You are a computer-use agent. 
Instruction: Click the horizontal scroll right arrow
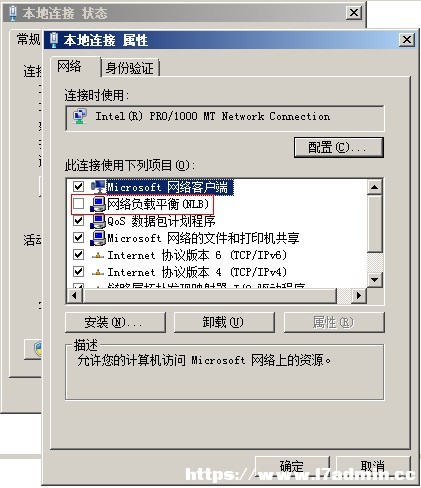coord(359,296)
